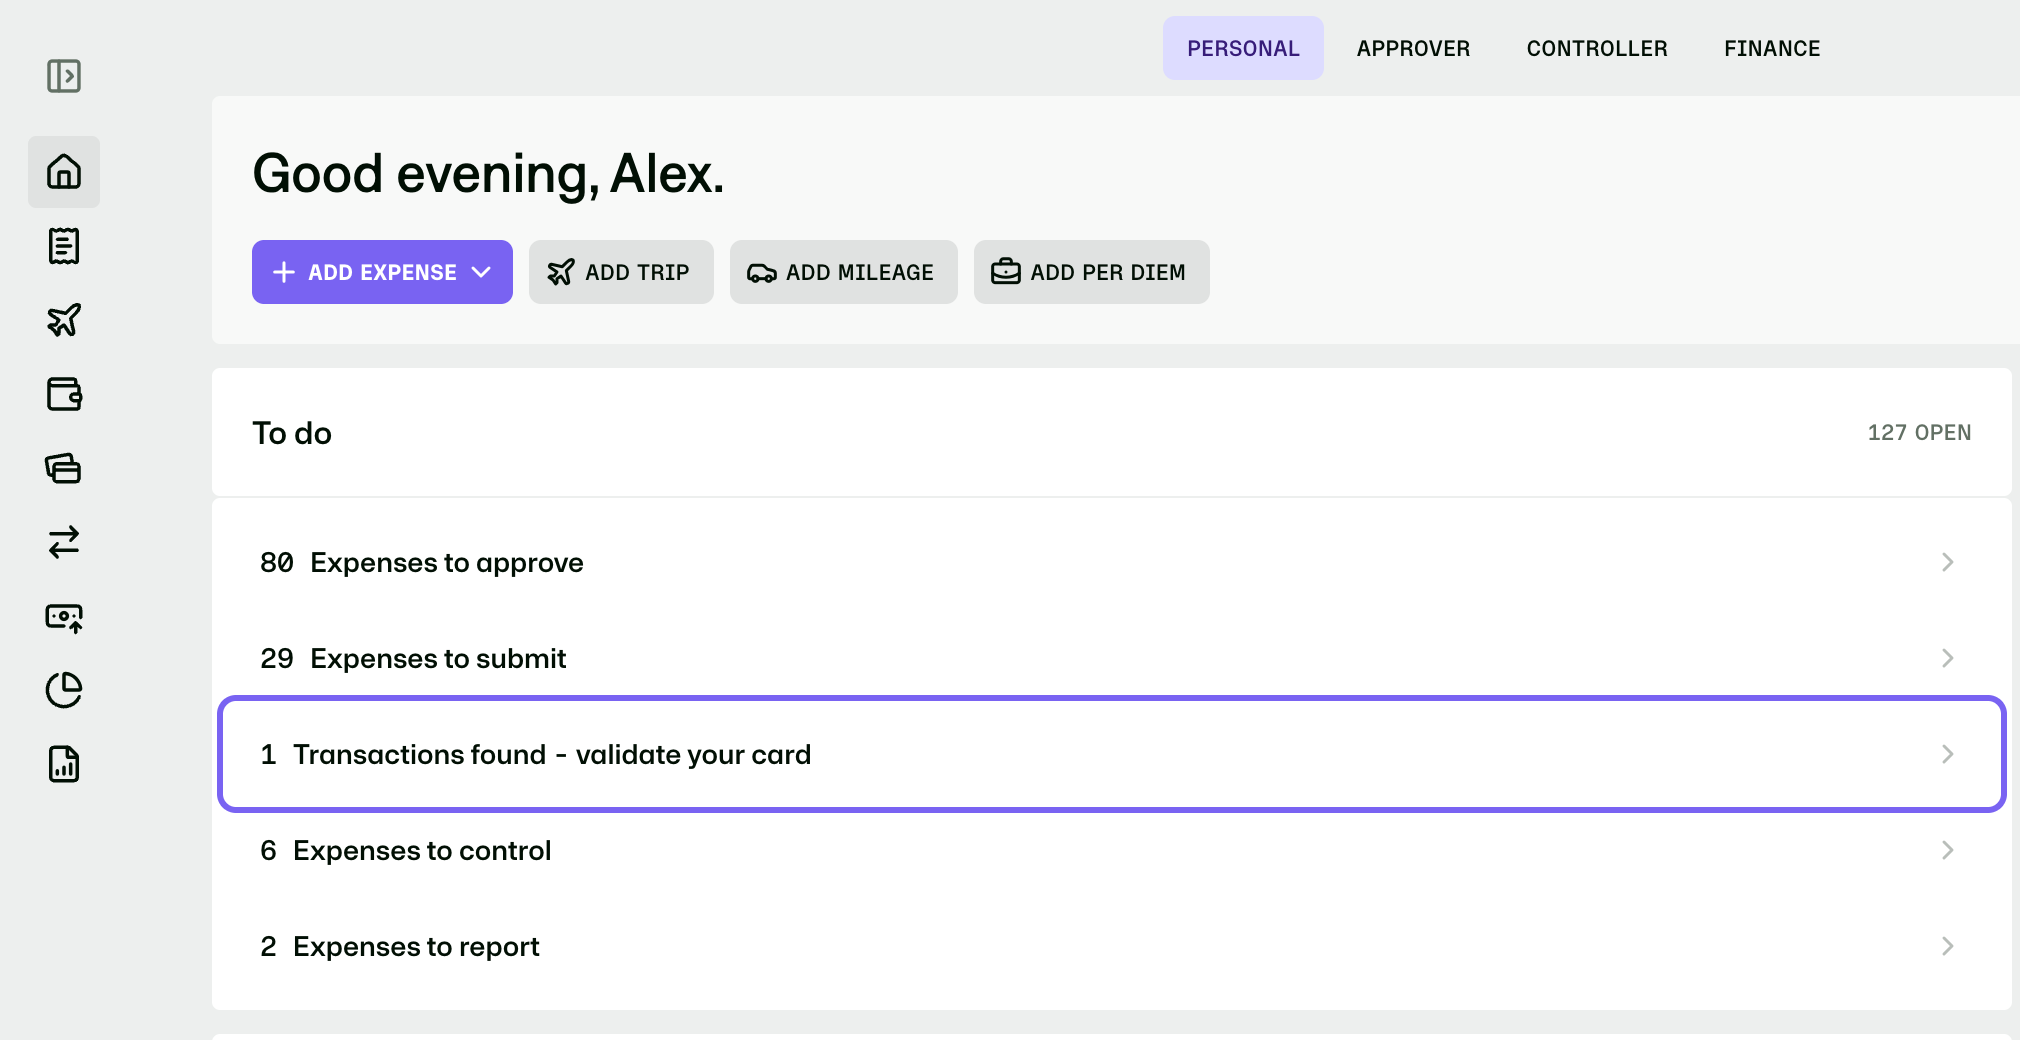Image resolution: width=2020 pixels, height=1040 pixels.
Task: Open the wallet sidebar icon
Action: point(64,394)
